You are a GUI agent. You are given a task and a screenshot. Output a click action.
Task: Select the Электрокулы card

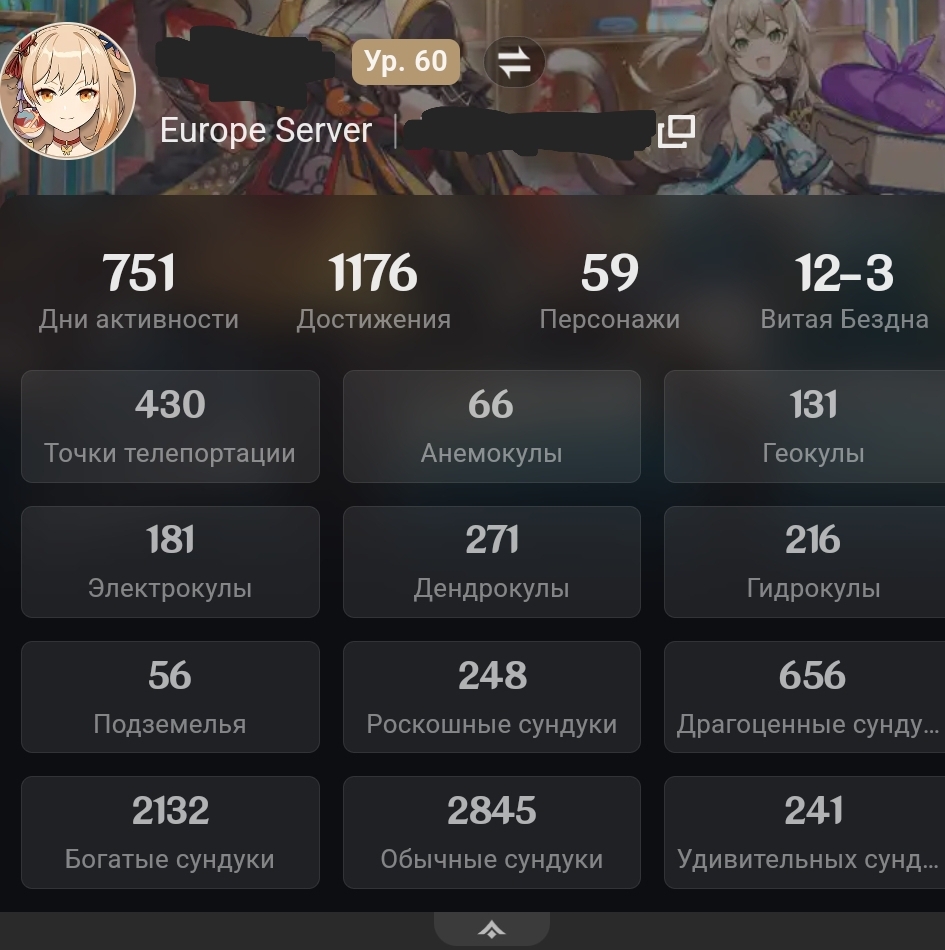[x=170, y=562]
